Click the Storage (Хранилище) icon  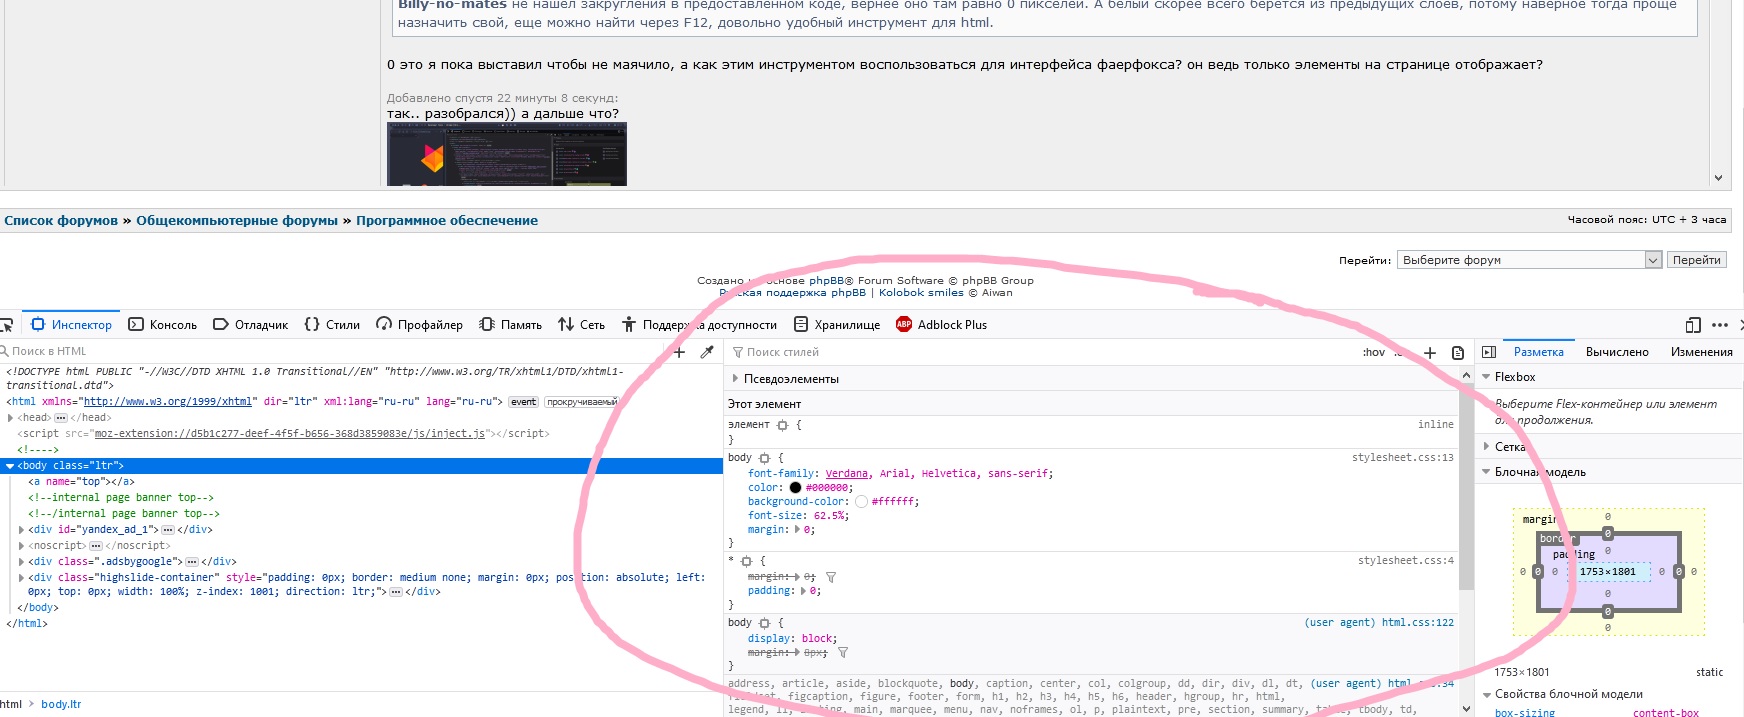pos(801,324)
